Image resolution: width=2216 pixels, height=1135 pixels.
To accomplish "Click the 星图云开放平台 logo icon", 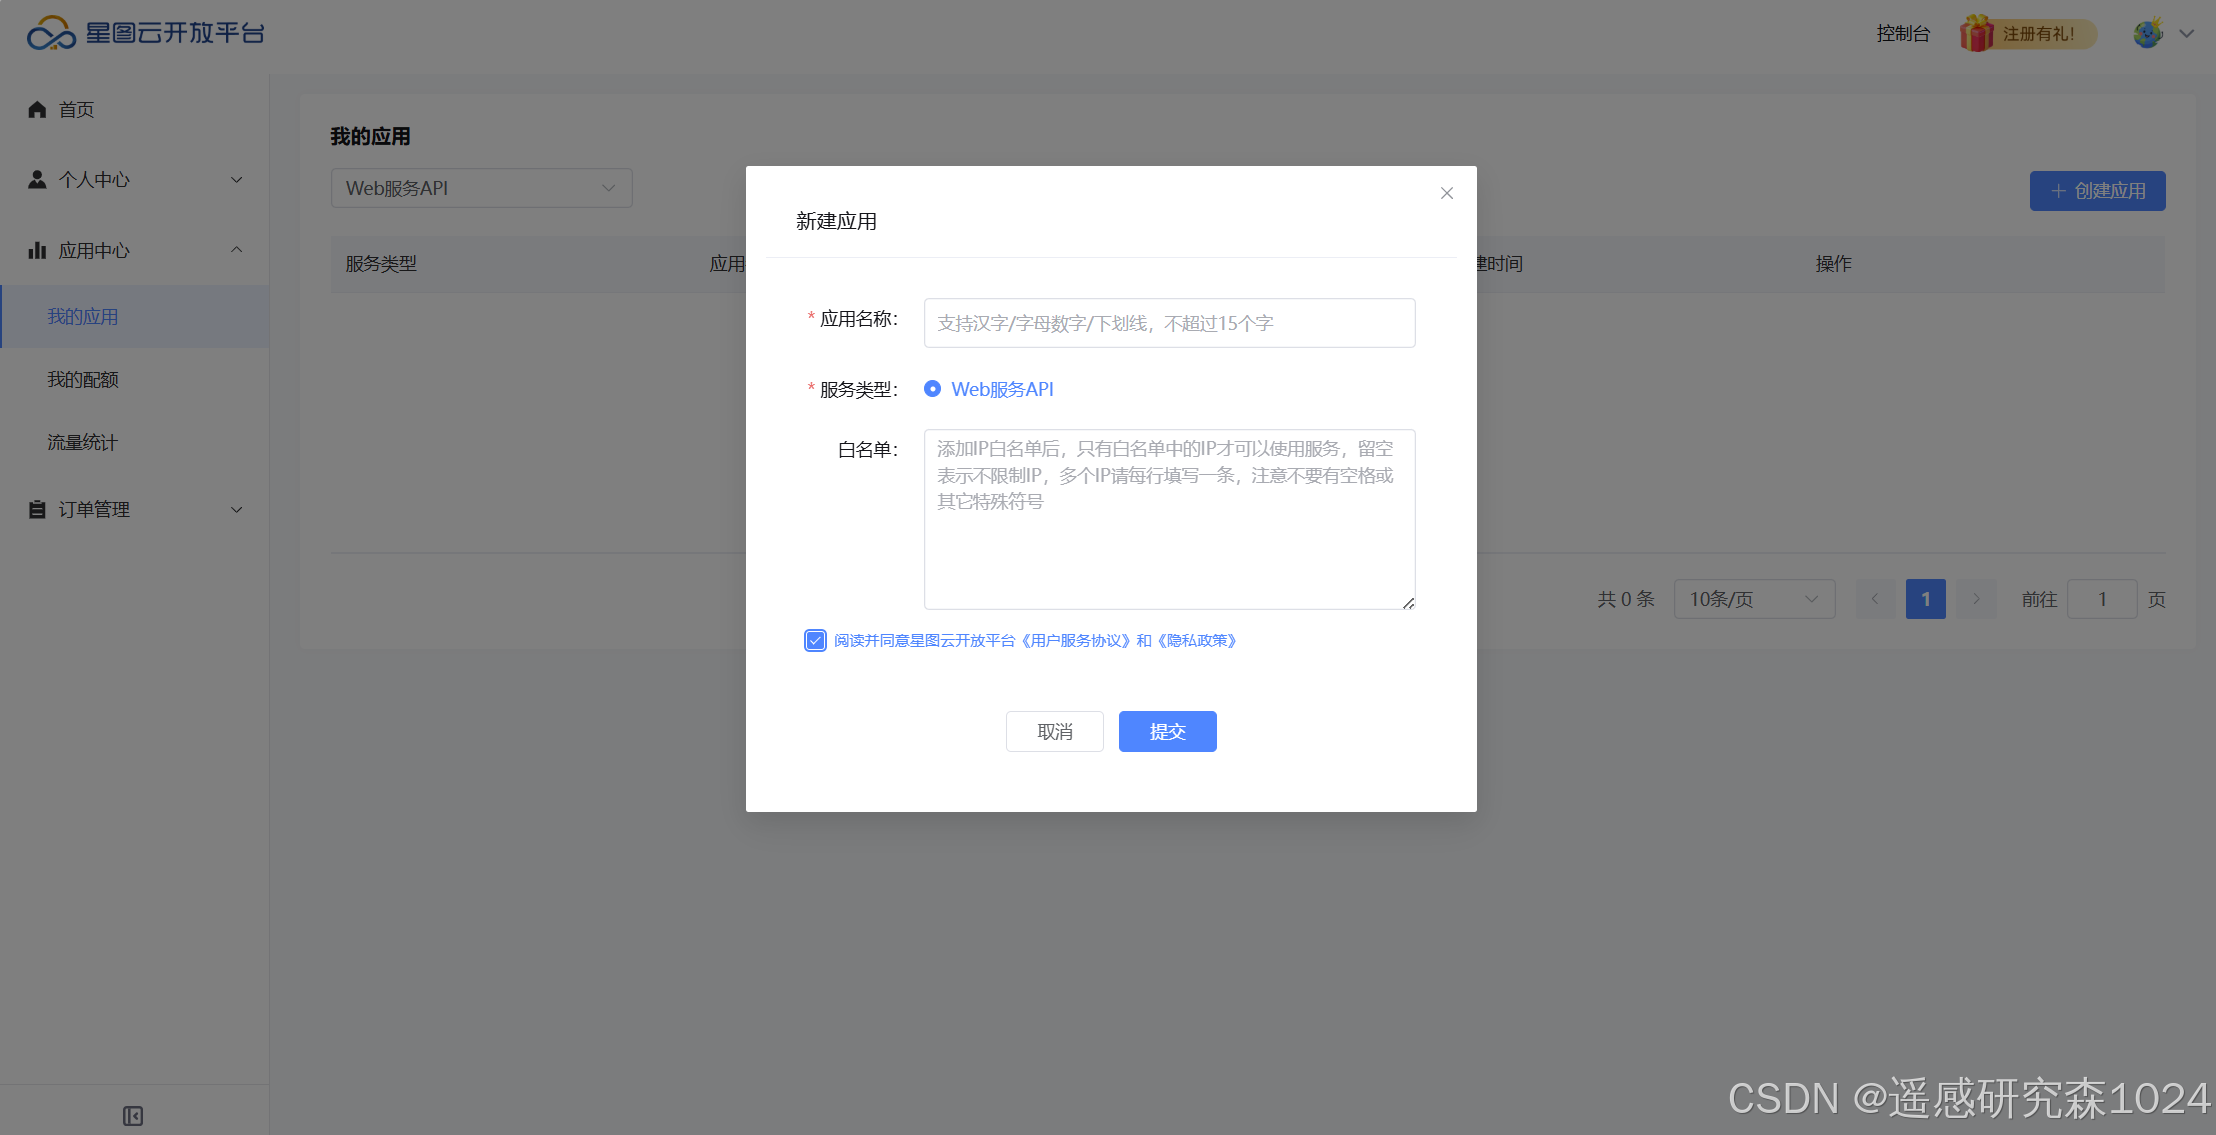I will (x=51, y=34).
